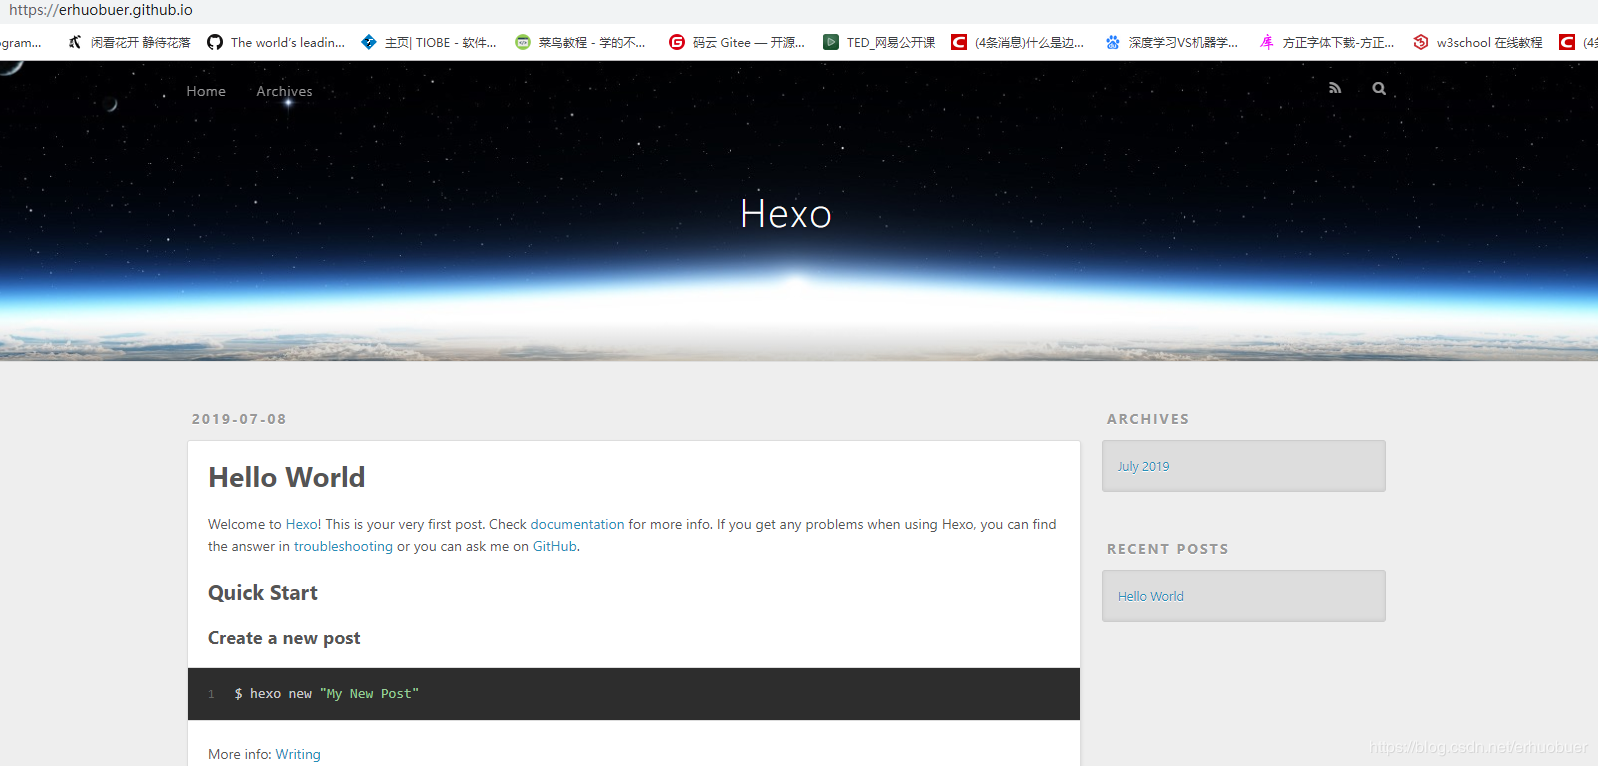Click the hexo new code block
The height and width of the screenshot is (766, 1598).
[x=634, y=694]
